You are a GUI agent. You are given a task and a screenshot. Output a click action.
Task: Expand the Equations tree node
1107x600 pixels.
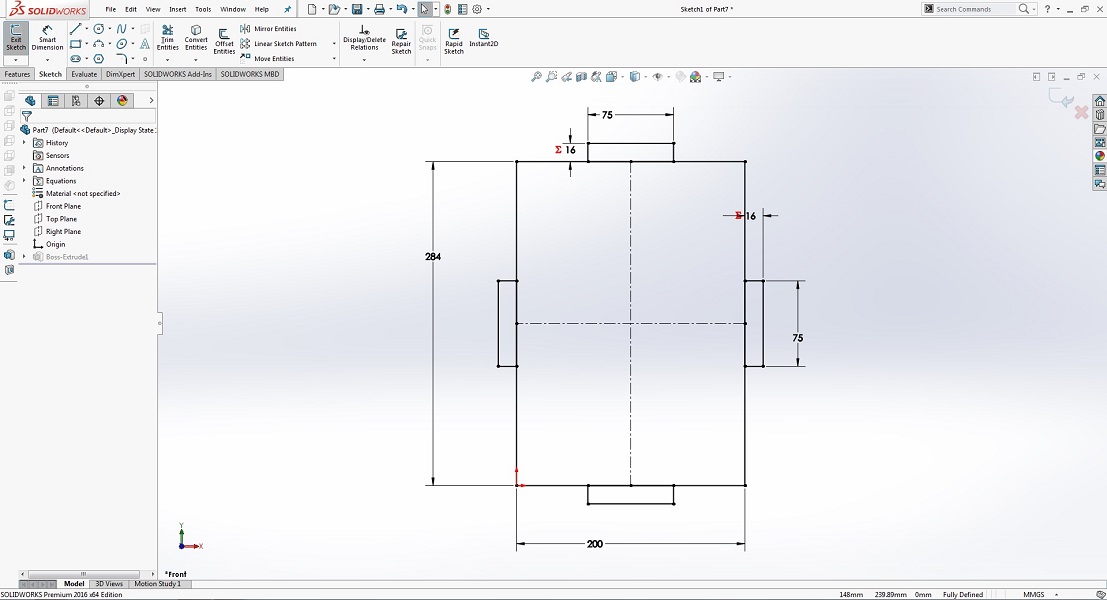click(x=24, y=181)
